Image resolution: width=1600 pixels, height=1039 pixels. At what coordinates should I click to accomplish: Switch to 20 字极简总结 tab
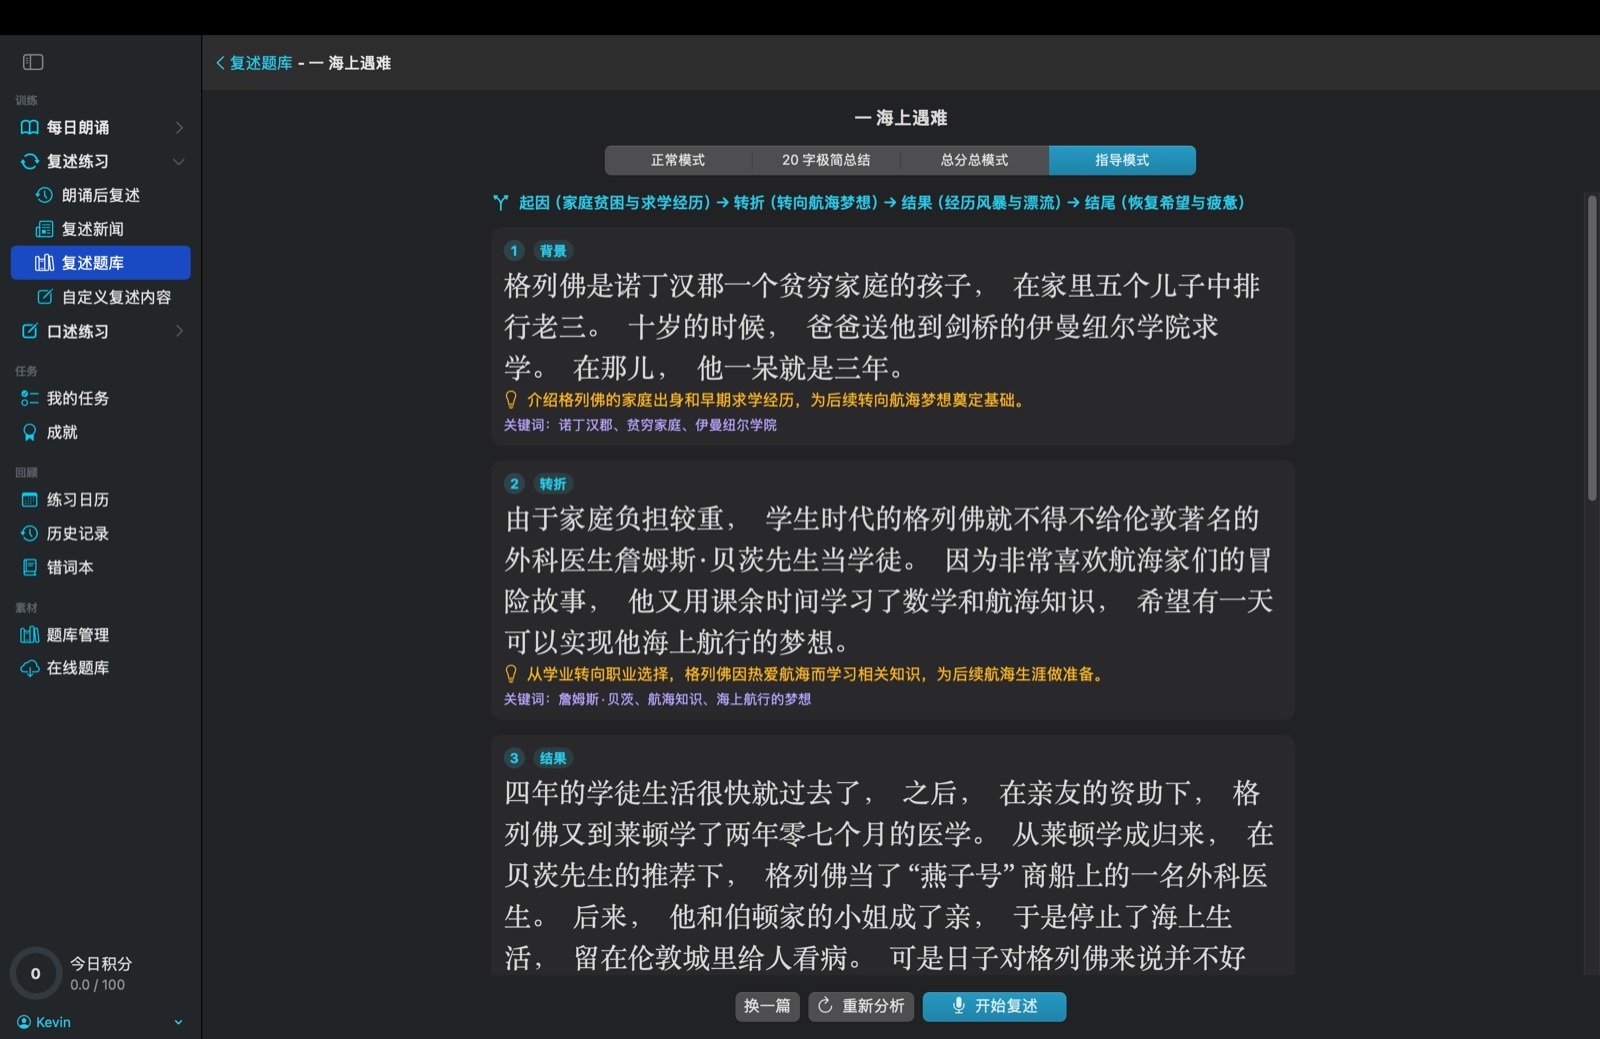(x=826, y=160)
